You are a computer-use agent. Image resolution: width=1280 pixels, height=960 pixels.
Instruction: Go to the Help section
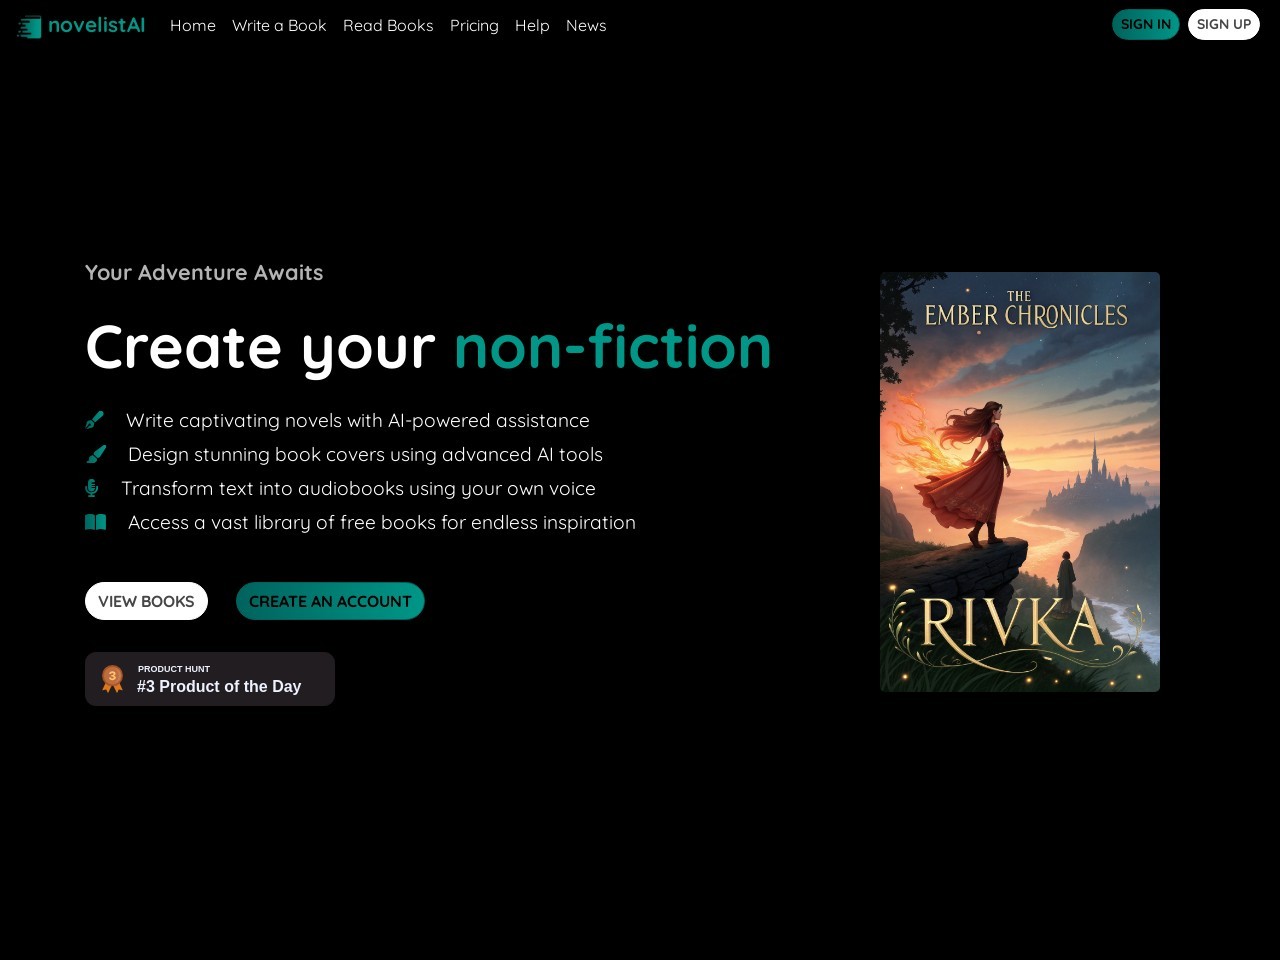click(x=532, y=25)
